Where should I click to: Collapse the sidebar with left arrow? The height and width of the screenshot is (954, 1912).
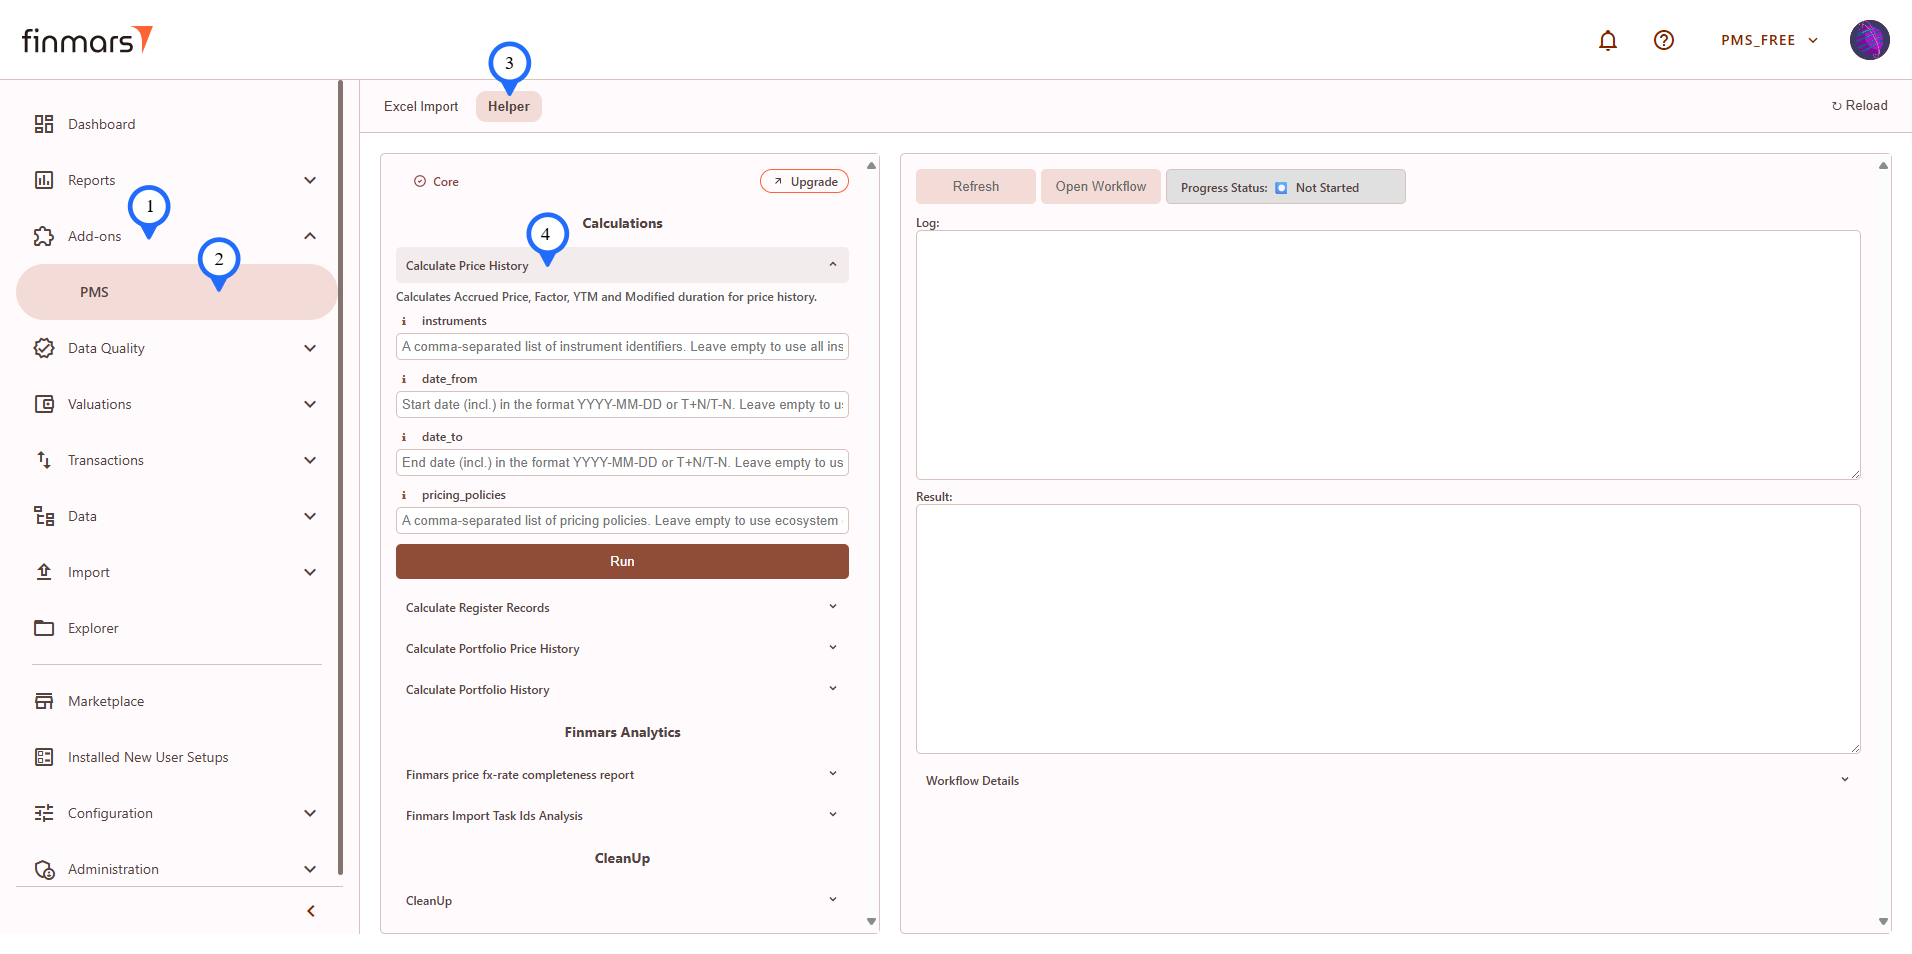click(311, 911)
